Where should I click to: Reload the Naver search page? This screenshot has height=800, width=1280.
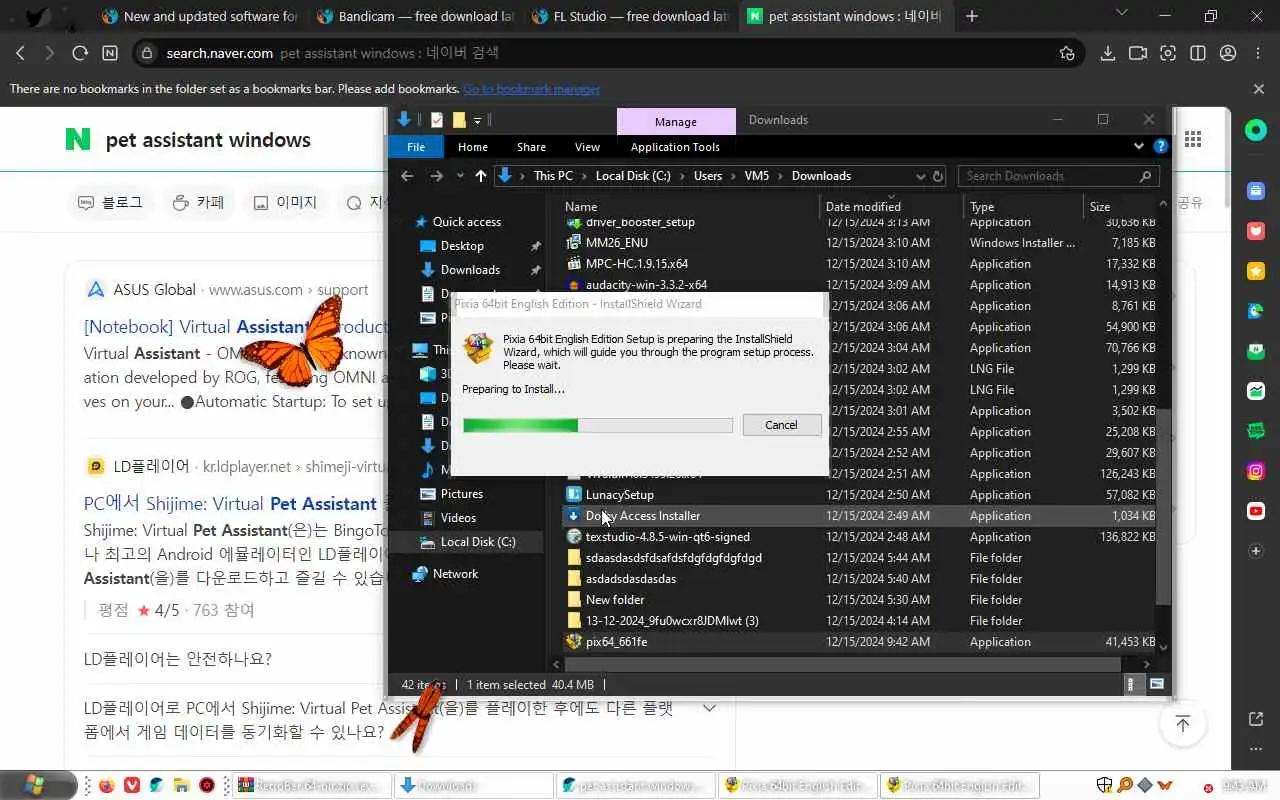pos(79,53)
